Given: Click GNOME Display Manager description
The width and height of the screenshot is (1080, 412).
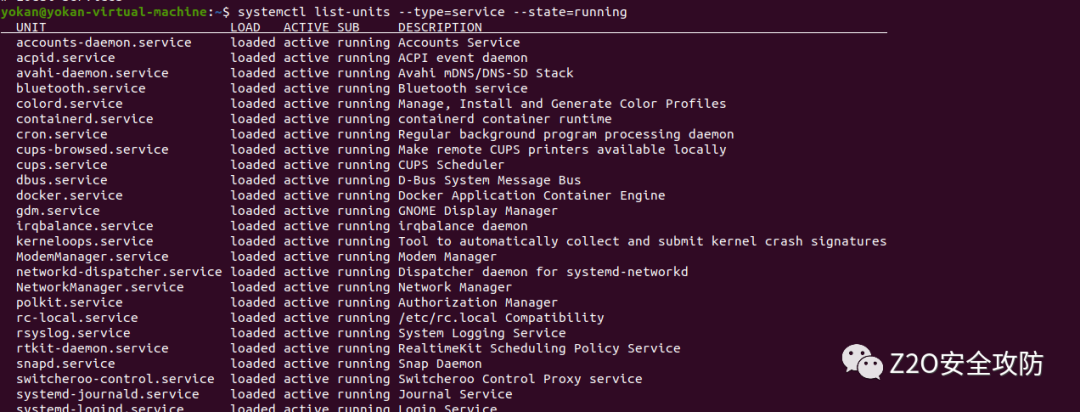Looking at the screenshot, I should (478, 211).
